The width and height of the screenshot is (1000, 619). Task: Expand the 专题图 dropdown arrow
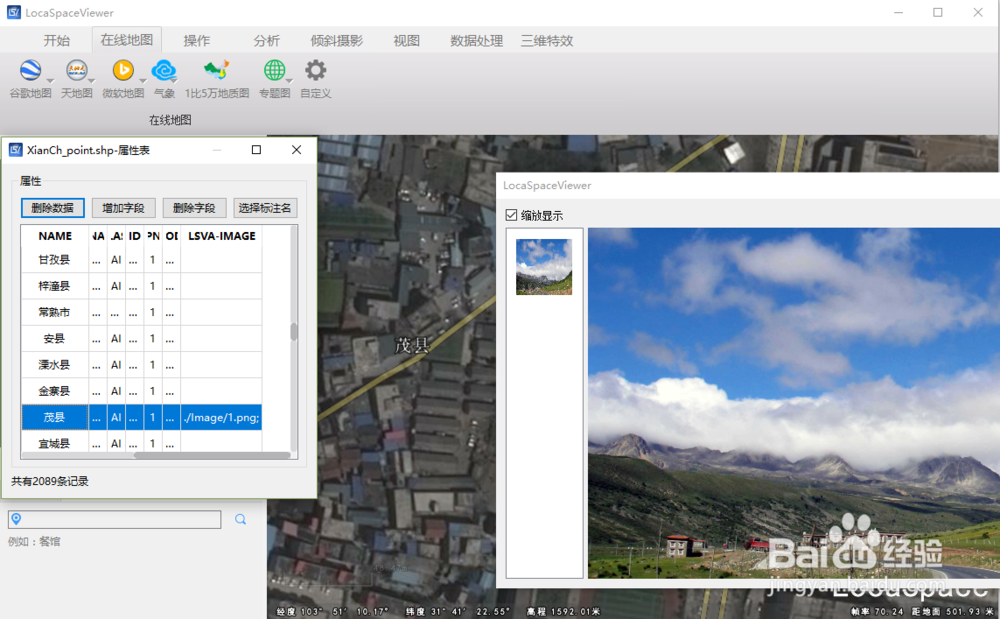(289, 81)
